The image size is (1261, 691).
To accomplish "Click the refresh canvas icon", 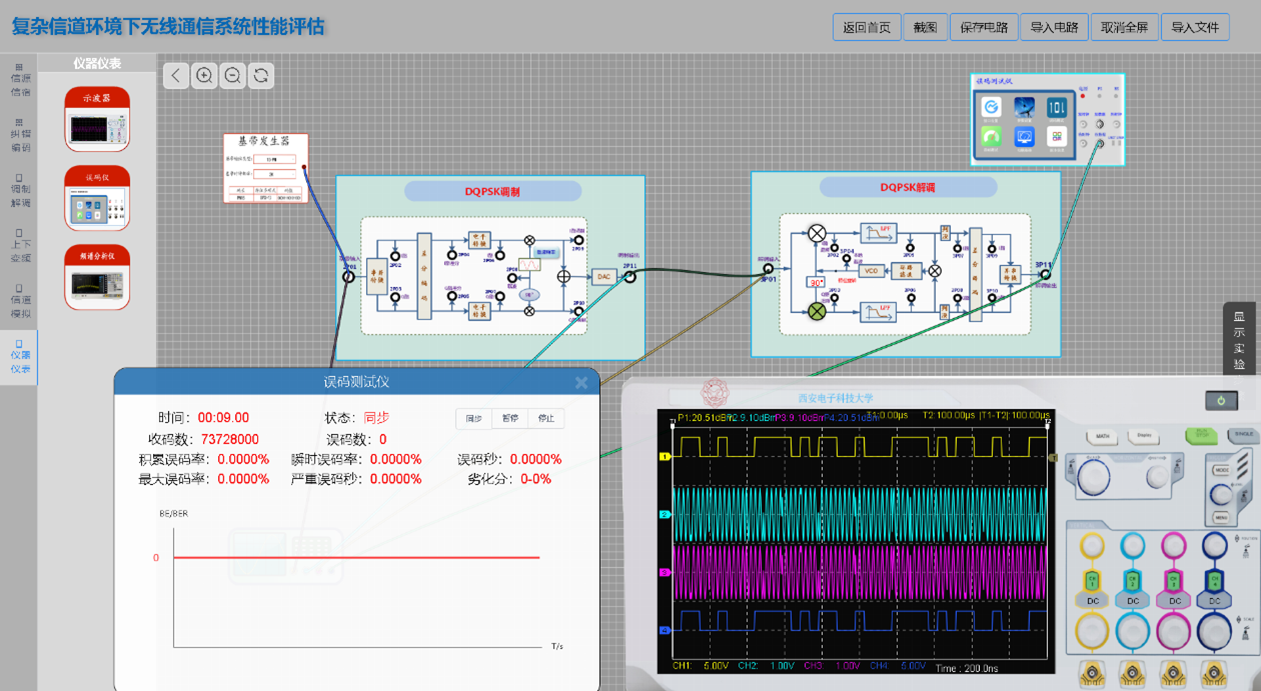I will (261, 76).
